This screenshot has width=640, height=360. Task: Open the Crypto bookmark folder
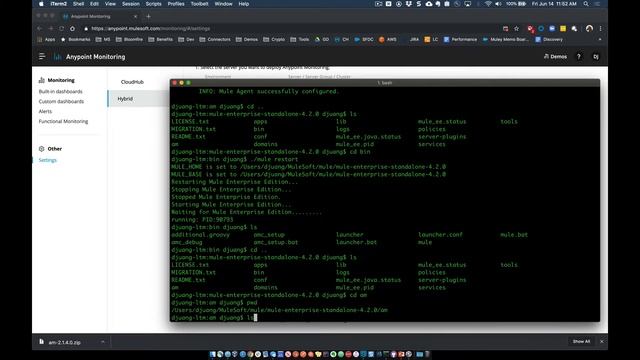point(274,40)
